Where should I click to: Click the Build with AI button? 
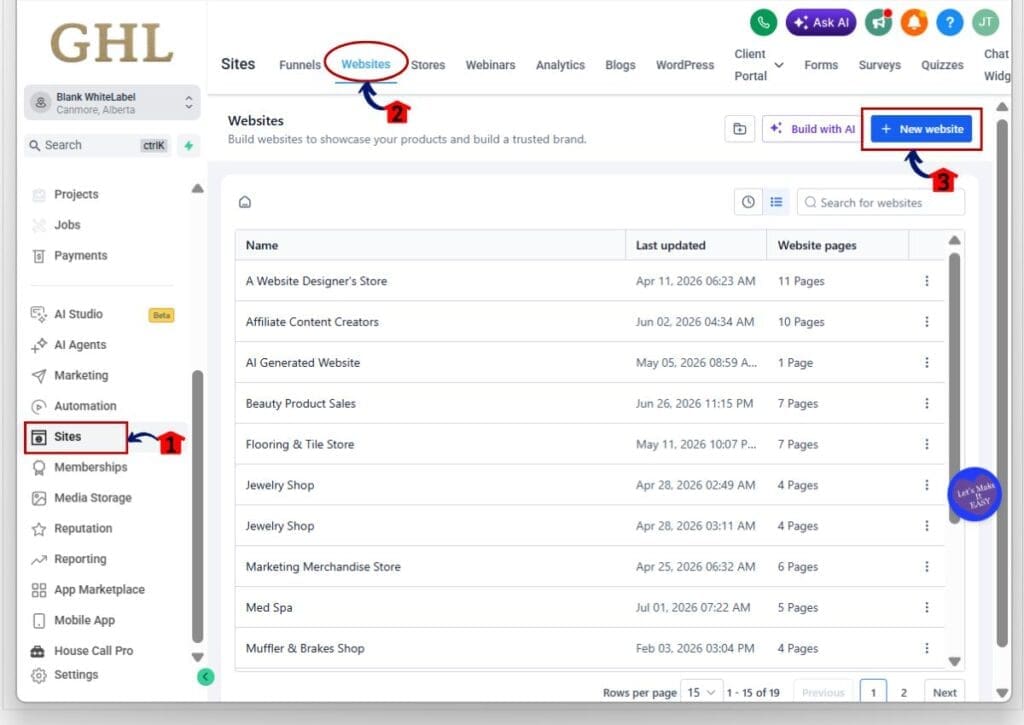[812, 129]
